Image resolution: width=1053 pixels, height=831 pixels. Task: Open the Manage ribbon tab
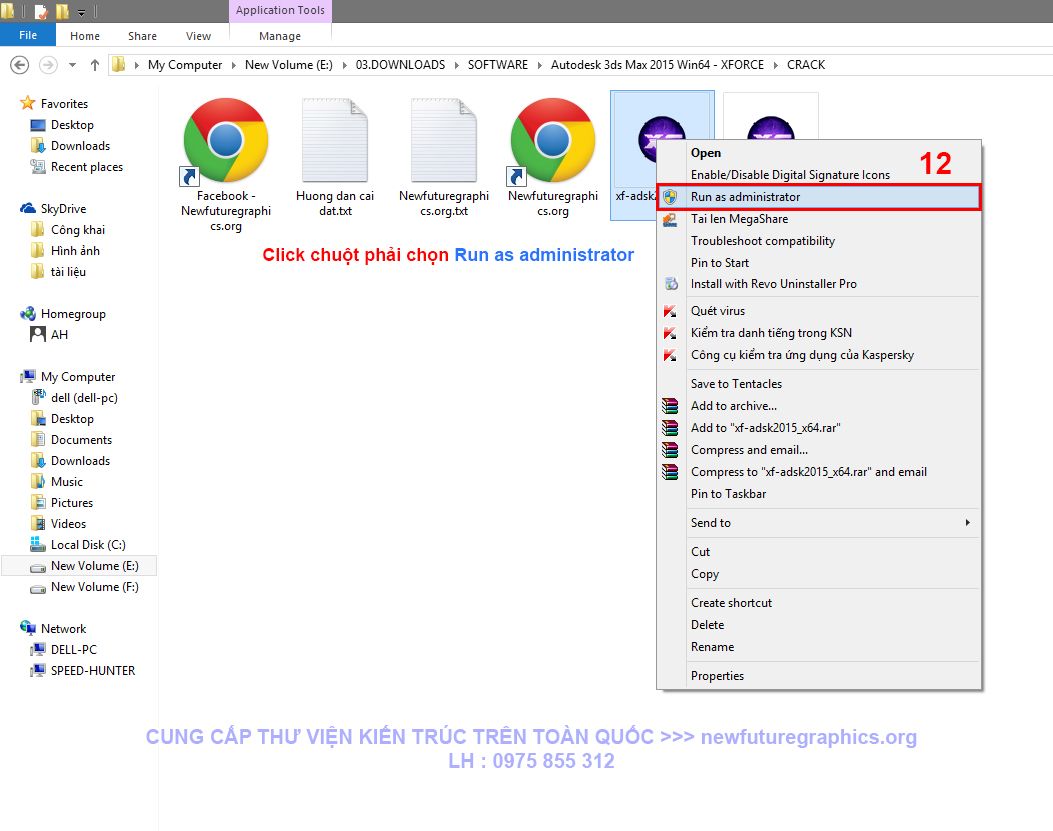pyautogui.click(x=280, y=36)
